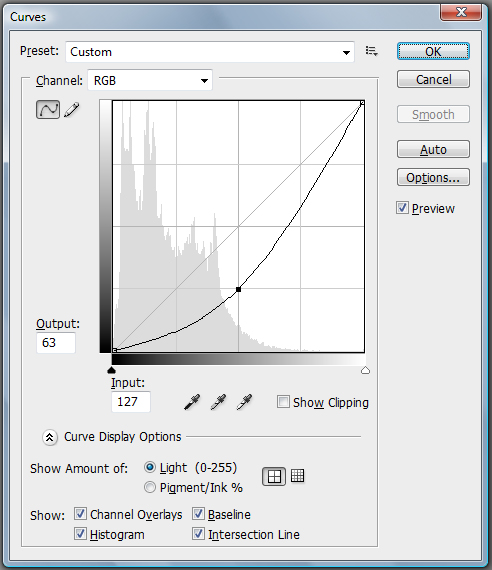Pick the black point eyedropper
The image size is (492, 570).
point(192,402)
